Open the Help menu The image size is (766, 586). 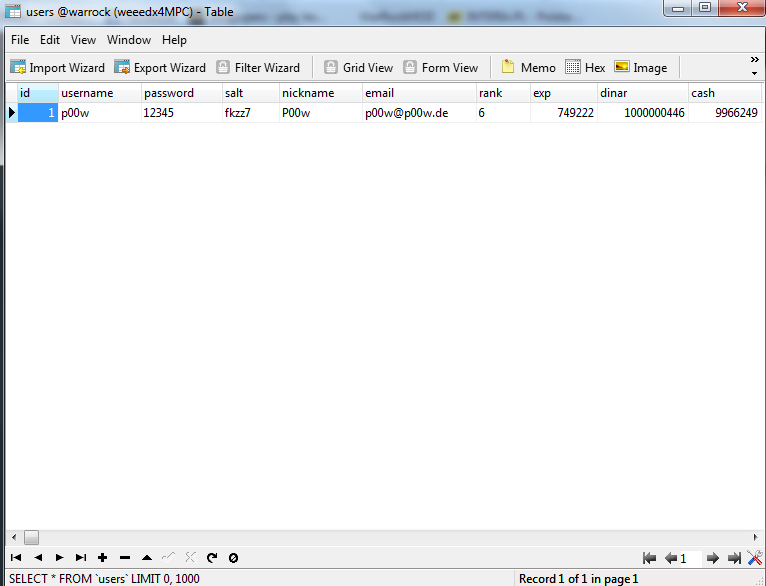(x=174, y=40)
